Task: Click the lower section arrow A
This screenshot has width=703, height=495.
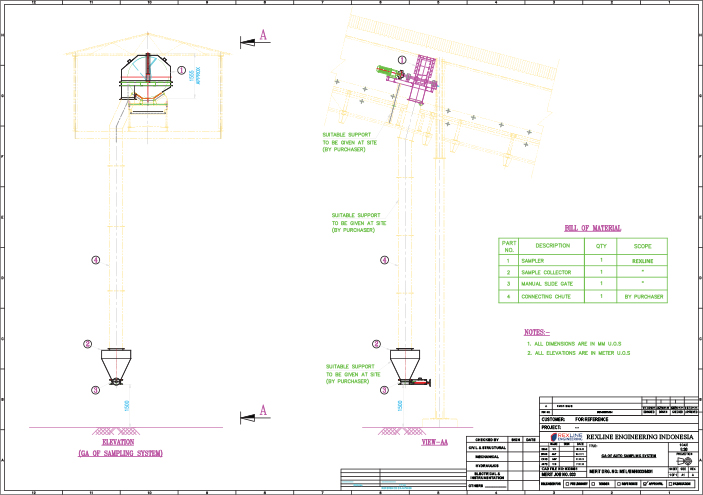Action: (255, 410)
